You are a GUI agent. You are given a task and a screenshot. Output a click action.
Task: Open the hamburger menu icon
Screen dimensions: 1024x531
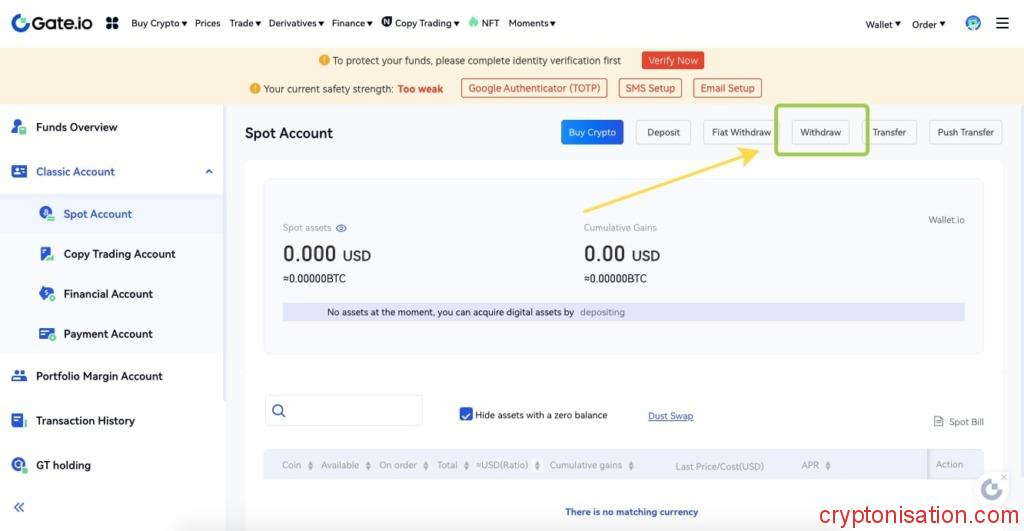tap(1002, 23)
